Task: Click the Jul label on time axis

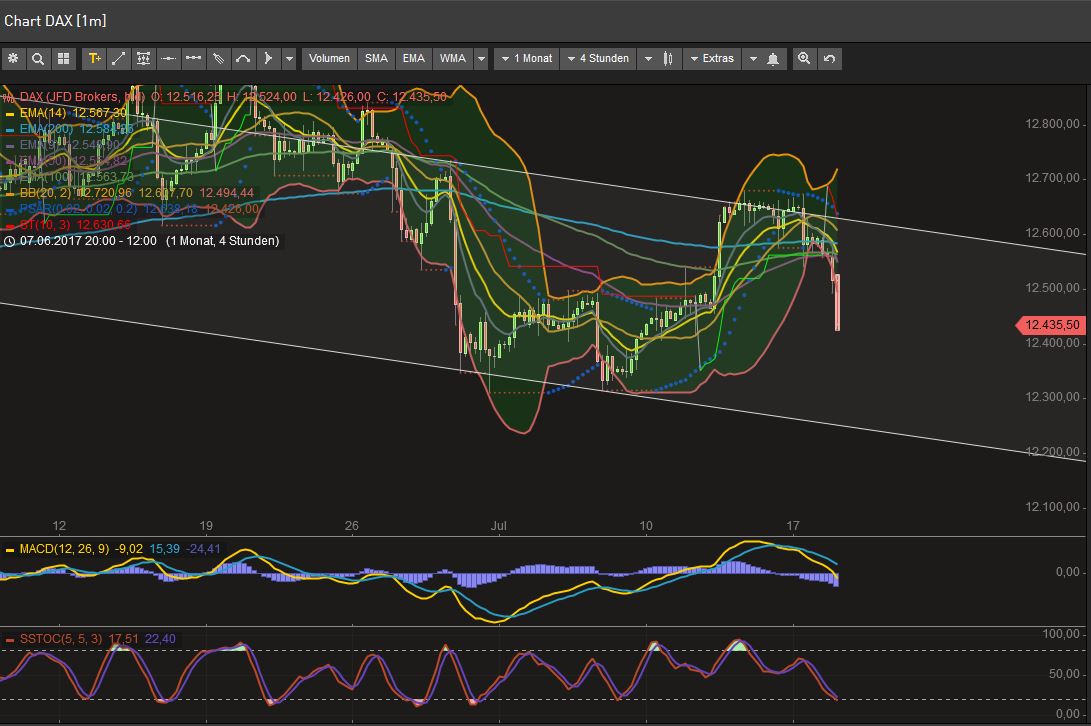Action: 498,526
